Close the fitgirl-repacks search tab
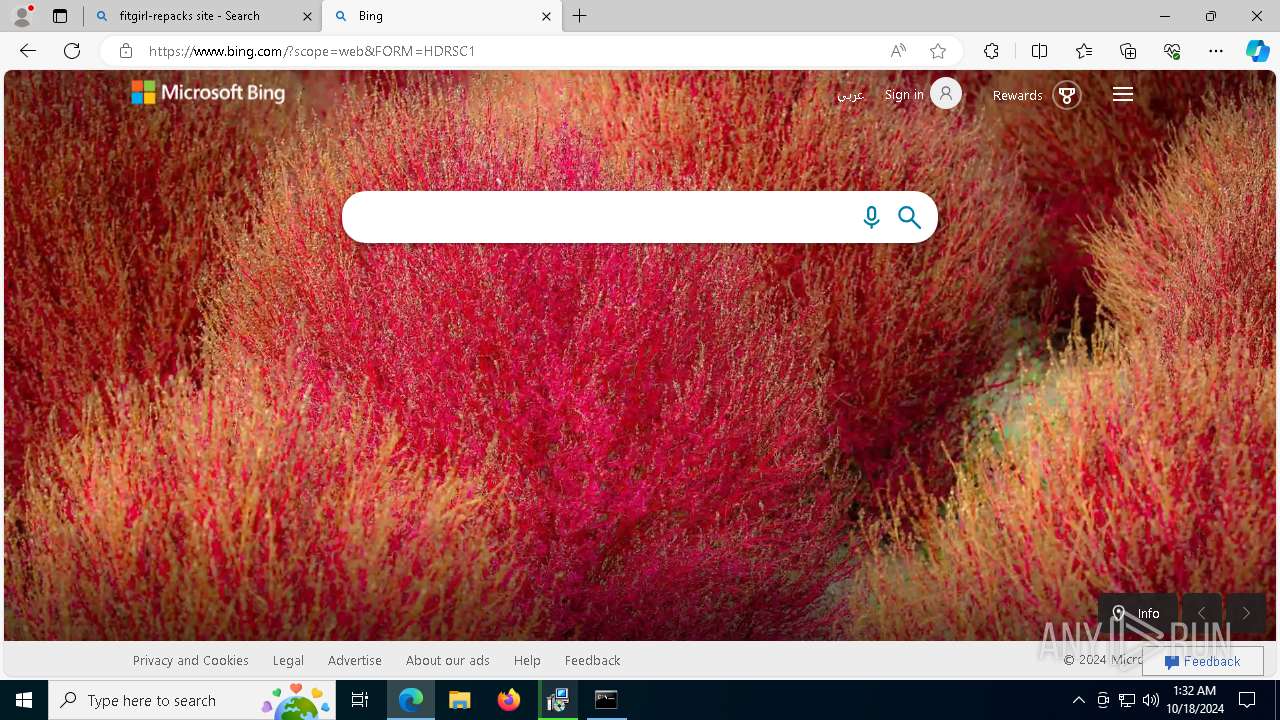The height and width of the screenshot is (720, 1280). pos(307,16)
